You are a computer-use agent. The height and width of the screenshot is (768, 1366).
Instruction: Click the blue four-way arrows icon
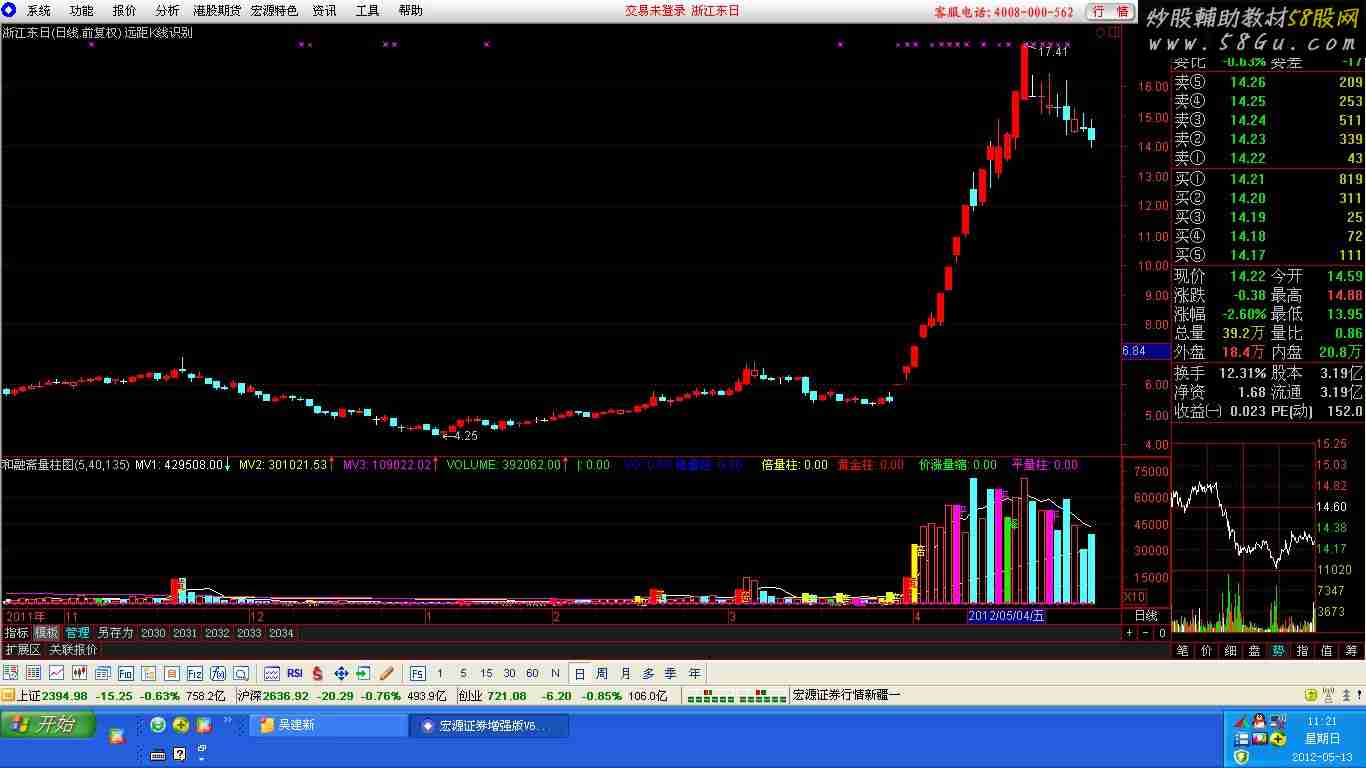[x=341, y=673]
